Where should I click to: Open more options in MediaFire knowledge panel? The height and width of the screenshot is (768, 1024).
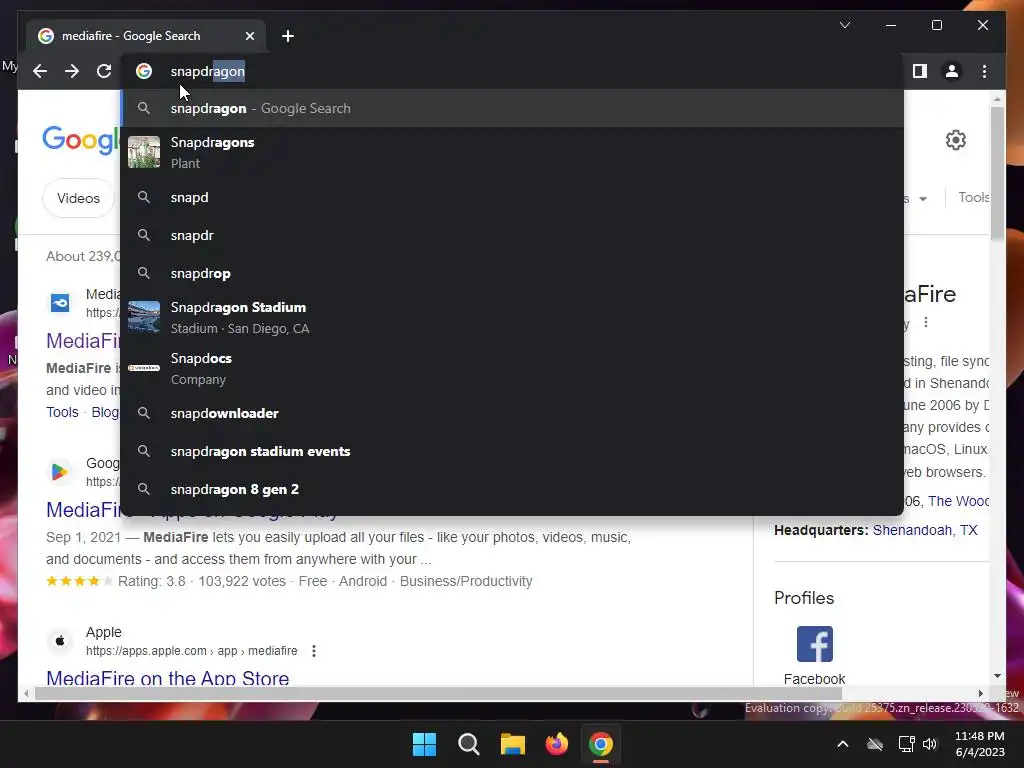pos(925,322)
